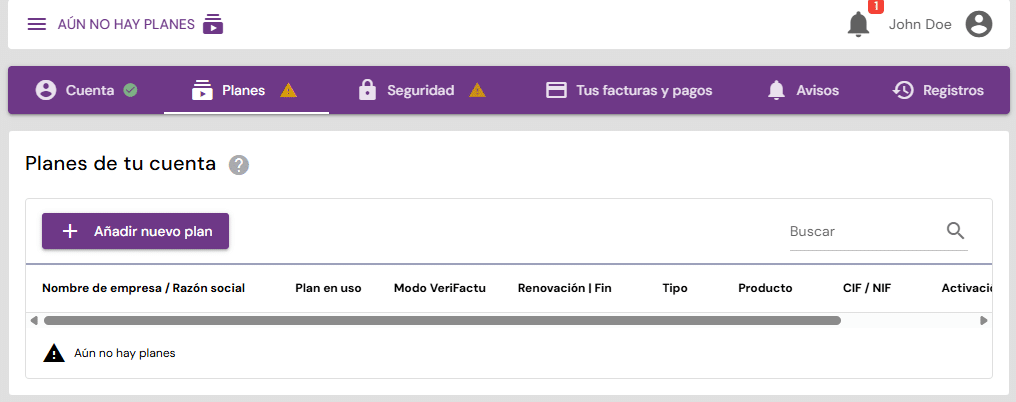Click the help question mark icon
Viewport: 1016px width, 402px height.
[238, 165]
